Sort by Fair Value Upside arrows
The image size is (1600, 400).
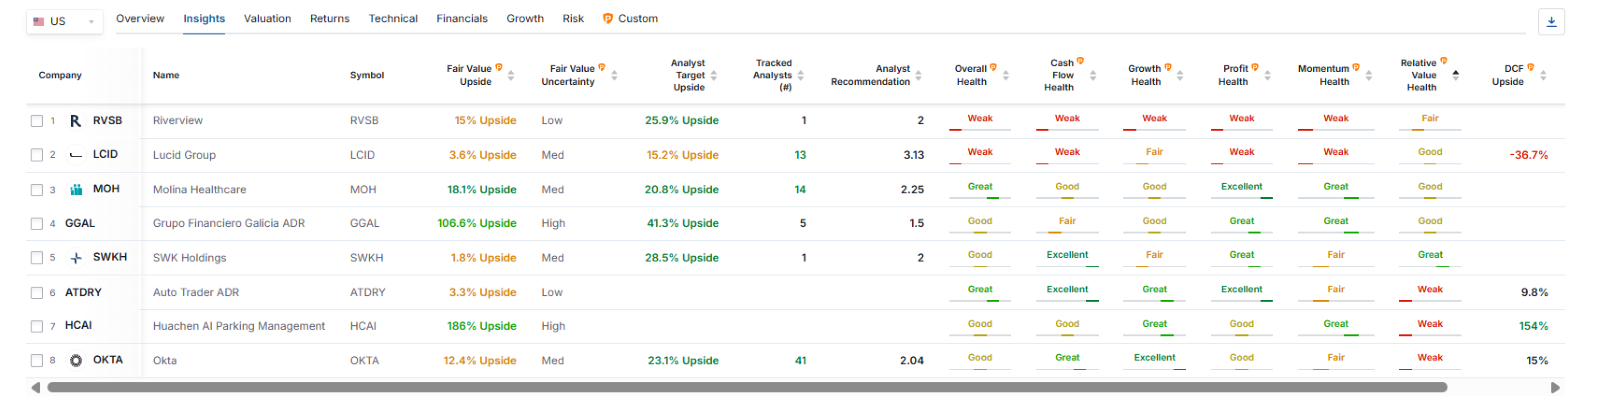(511, 75)
